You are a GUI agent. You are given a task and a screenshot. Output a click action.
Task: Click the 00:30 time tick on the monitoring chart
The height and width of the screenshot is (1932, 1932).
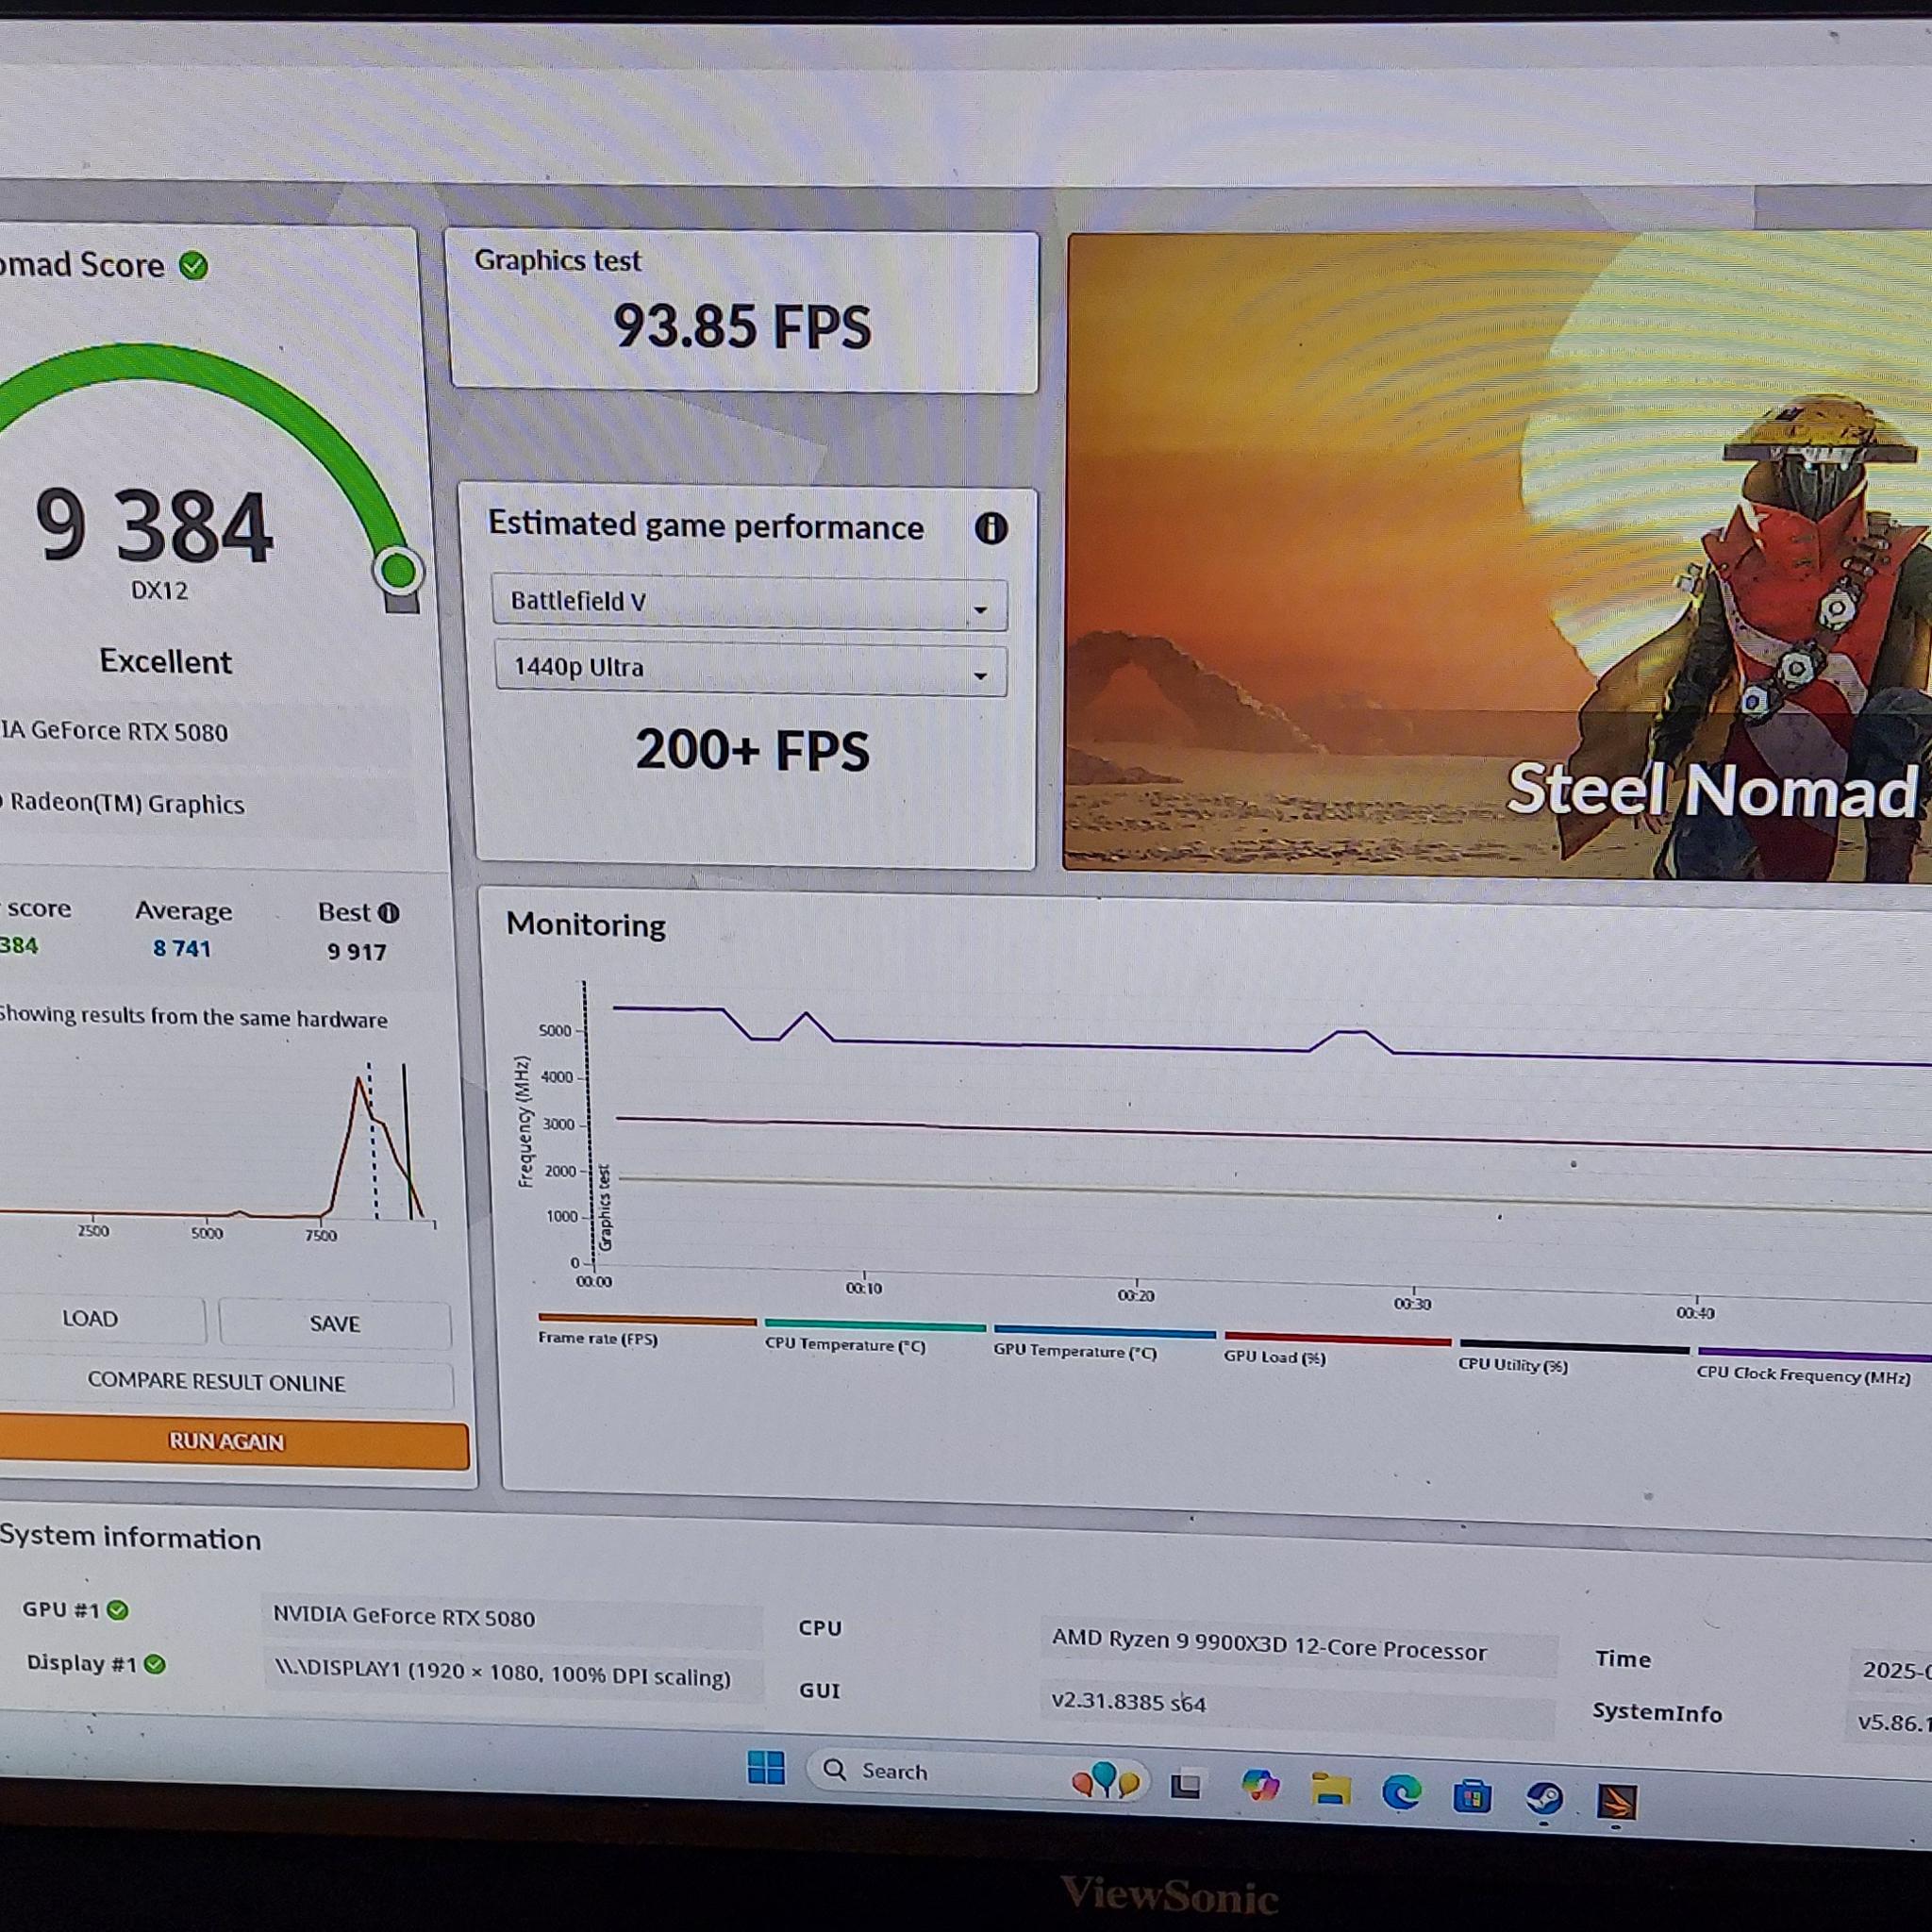click(1412, 1303)
